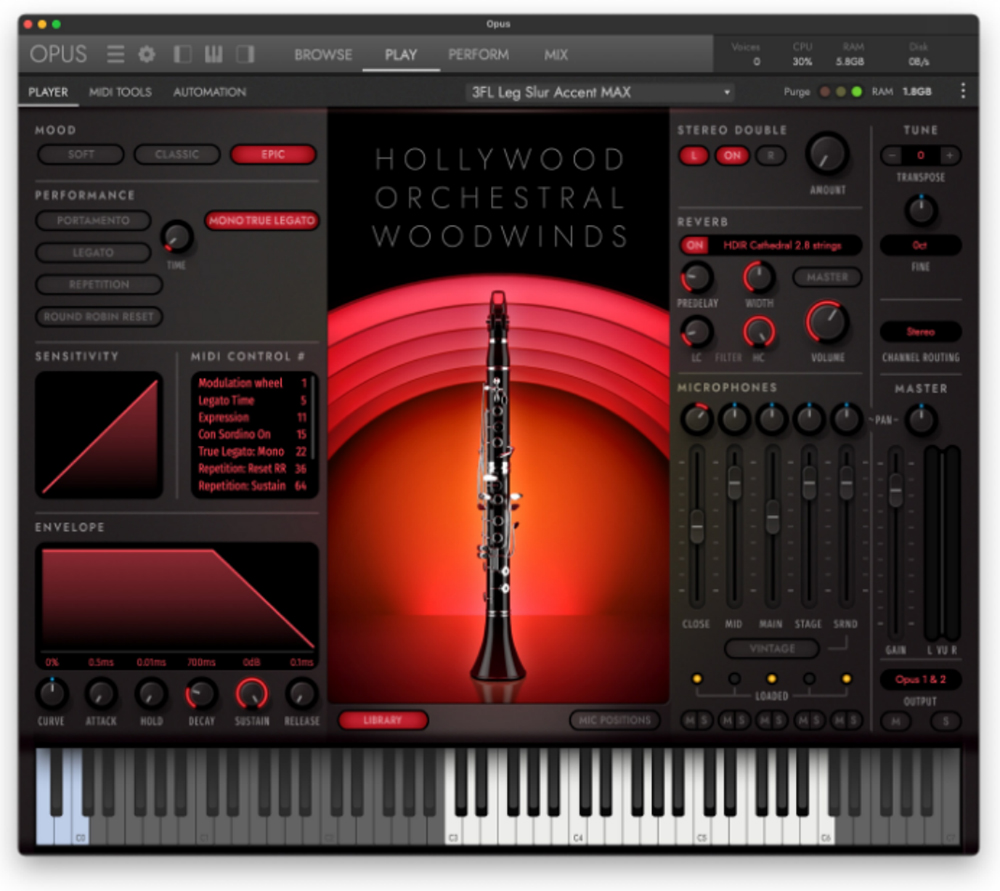Open the hamburger main menu
The image size is (1000, 891).
click(115, 54)
